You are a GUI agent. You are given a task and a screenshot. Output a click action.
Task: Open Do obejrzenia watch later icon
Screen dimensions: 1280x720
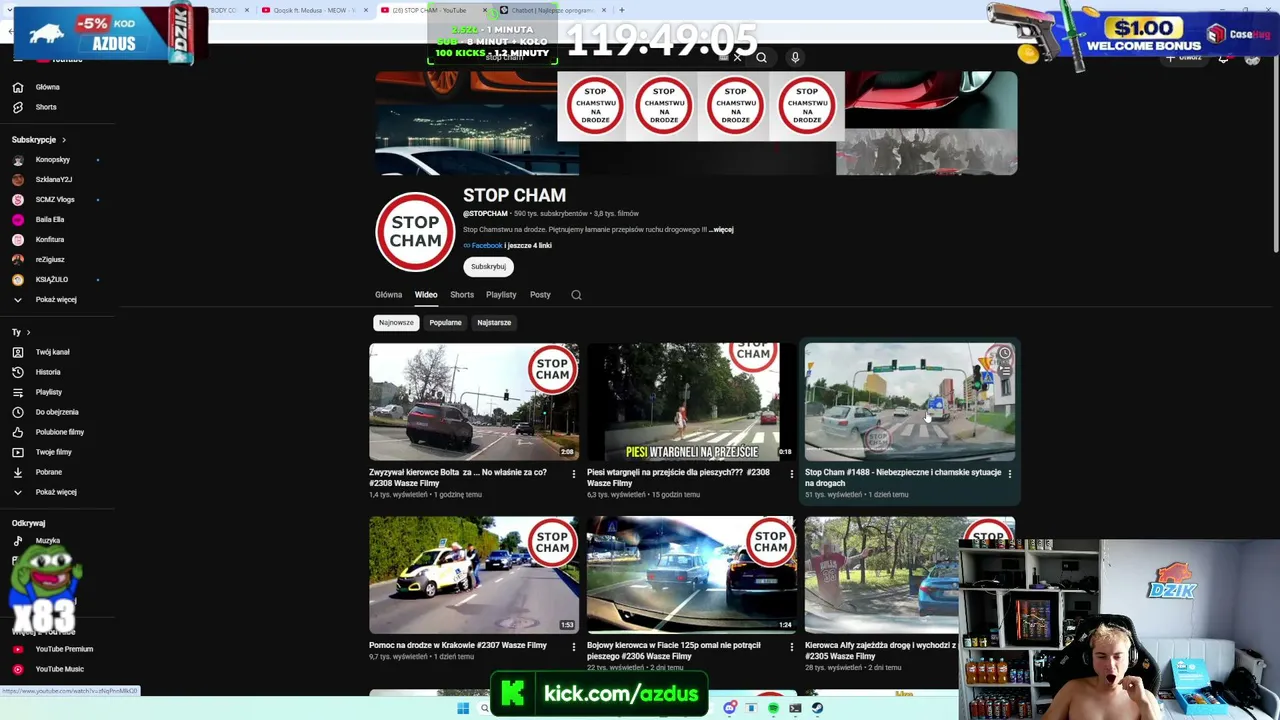18,412
